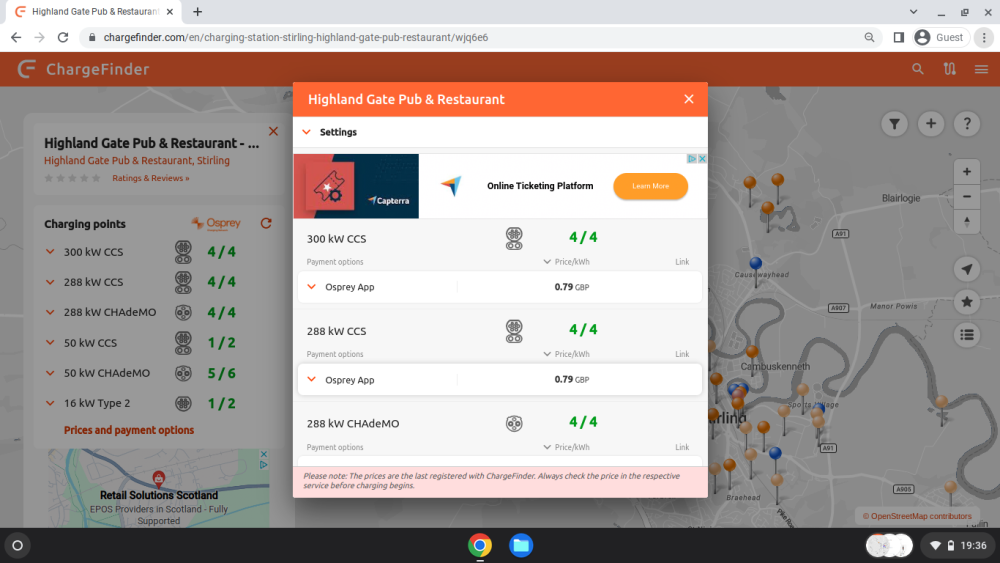The width and height of the screenshot is (1000, 563).
Task: Center map on my location arrow
Action: (967, 269)
